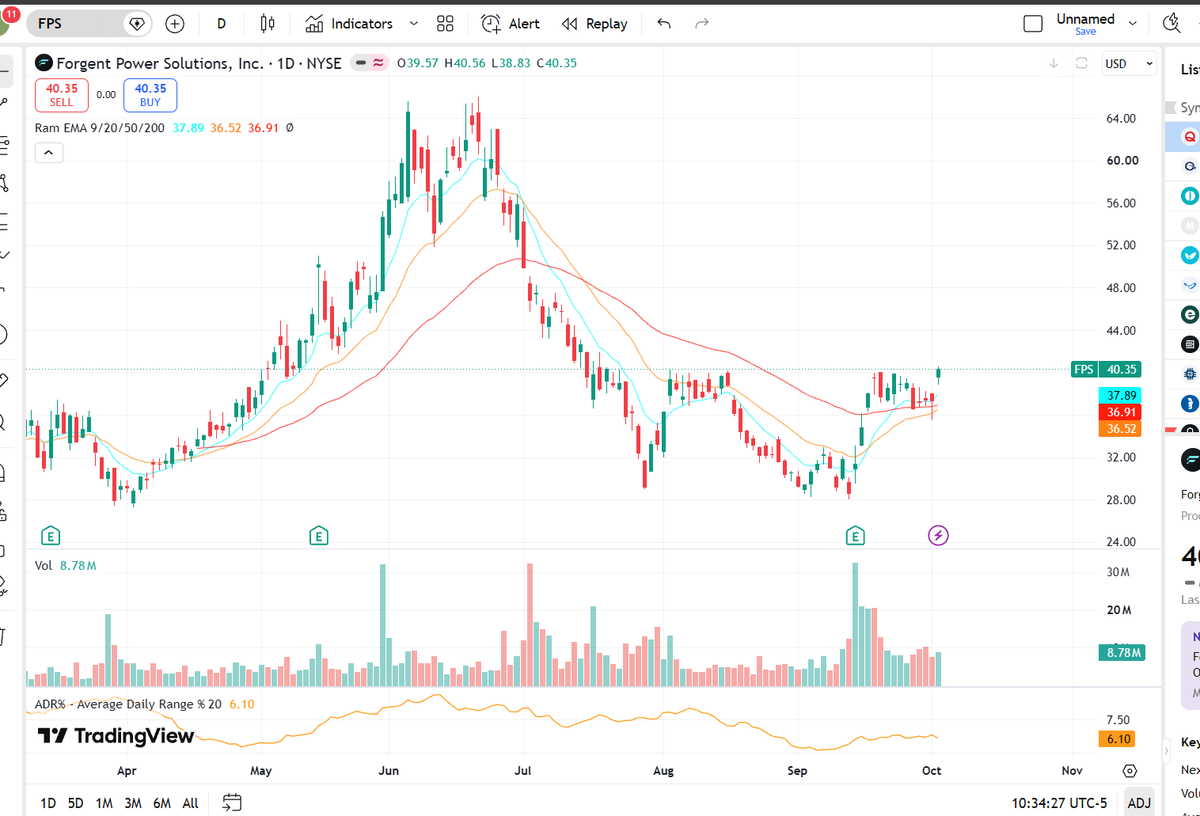This screenshot has height=816, width=1200.
Task: Open the indicator templates grid icon
Action: (x=445, y=23)
